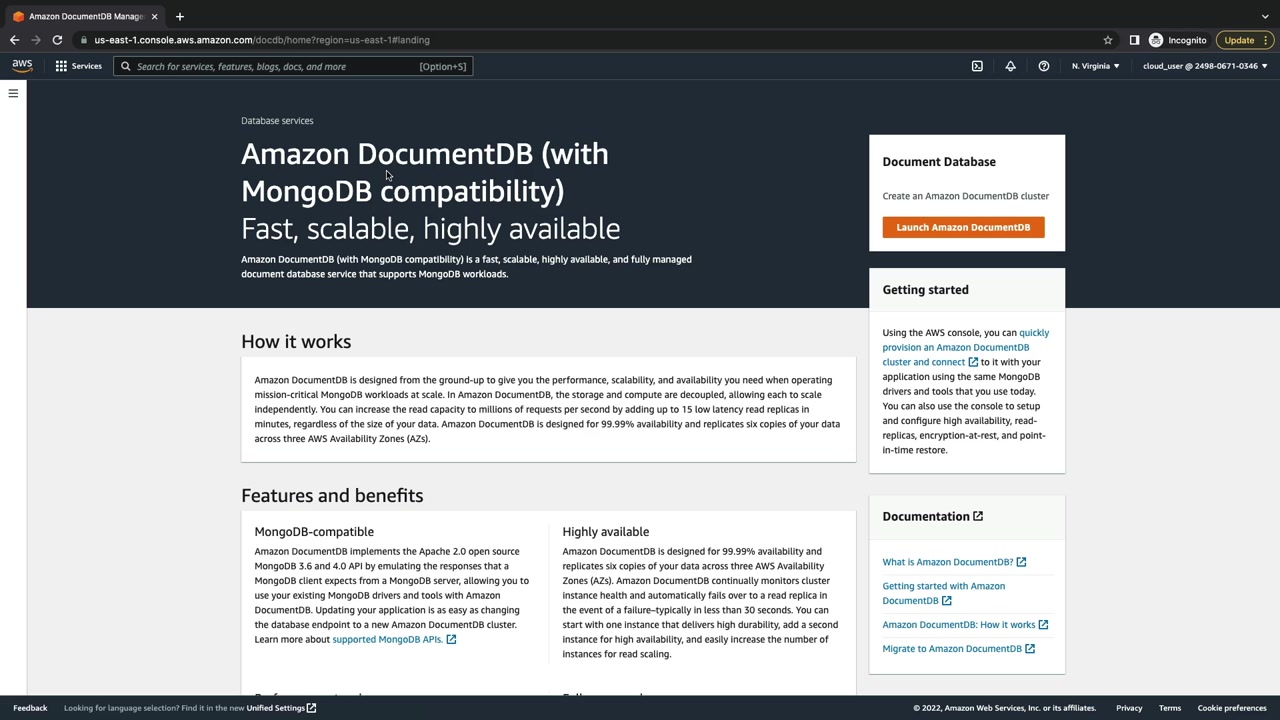The height and width of the screenshot is (720, 1280).
Task: Click the Highly available feature title
Action: pos(605,532)
